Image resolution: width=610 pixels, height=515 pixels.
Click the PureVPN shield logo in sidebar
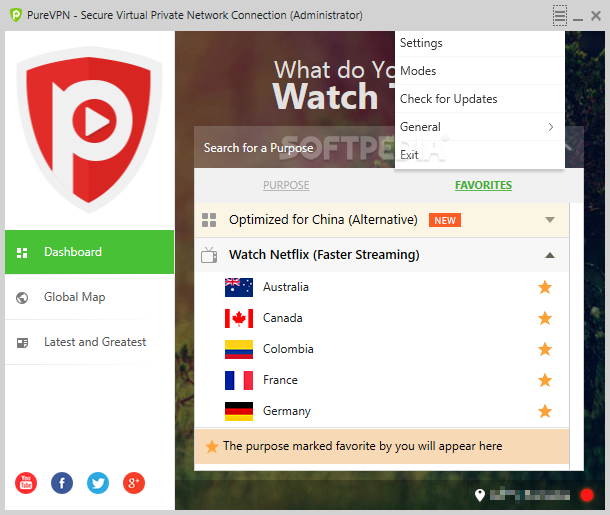[x=89, y=130]
